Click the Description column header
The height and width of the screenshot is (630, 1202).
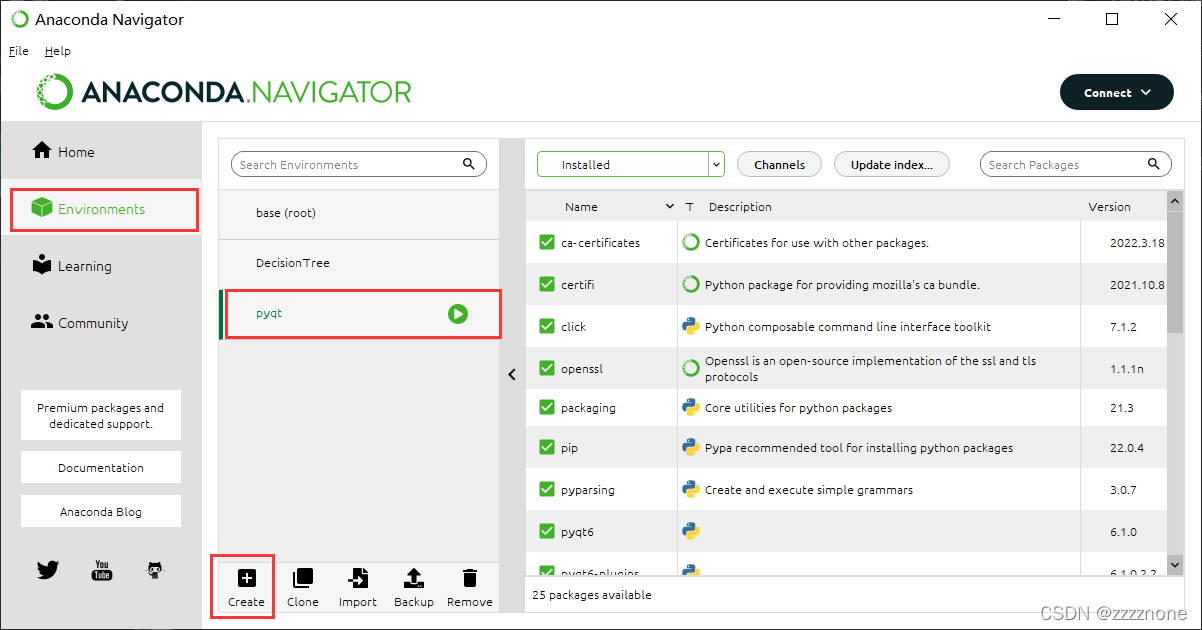pos(740,207)
